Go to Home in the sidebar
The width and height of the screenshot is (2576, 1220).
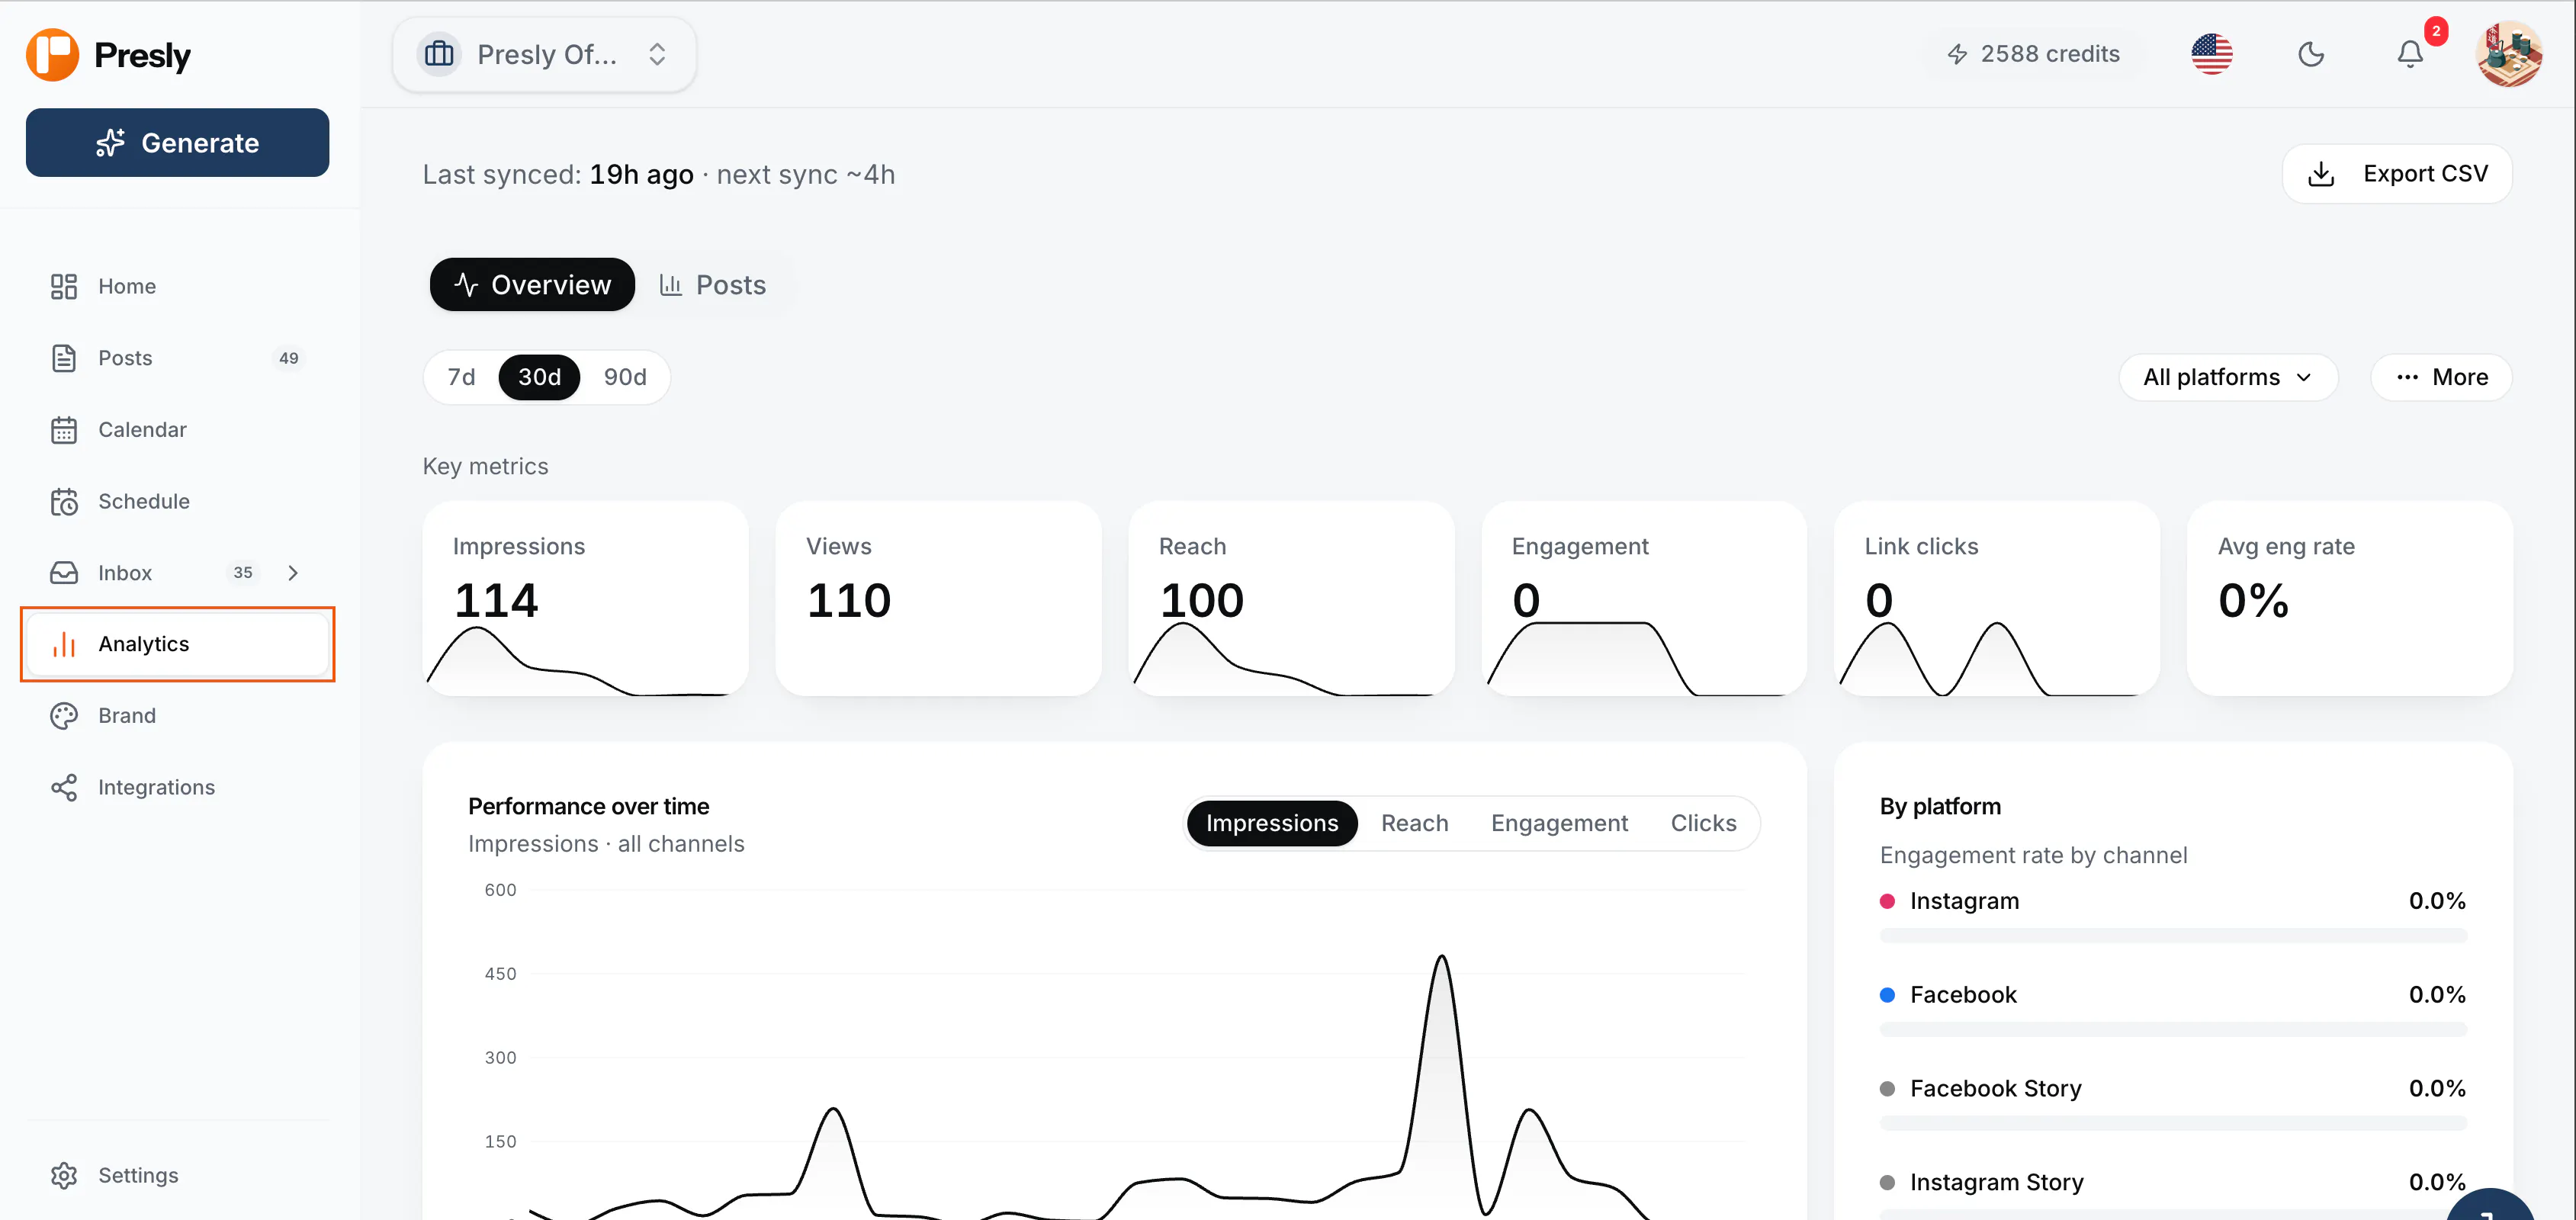(177, 287)
